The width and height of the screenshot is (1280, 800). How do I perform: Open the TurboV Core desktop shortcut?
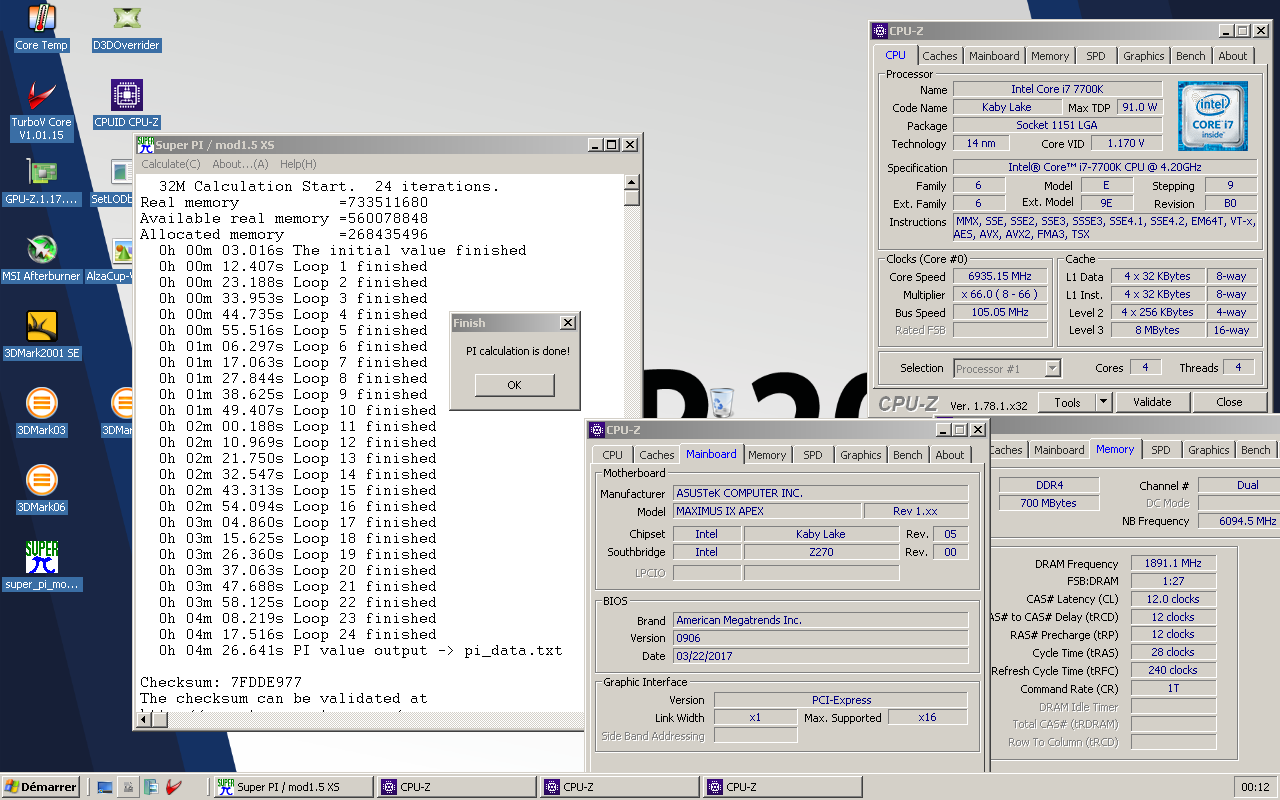(41, 110)
